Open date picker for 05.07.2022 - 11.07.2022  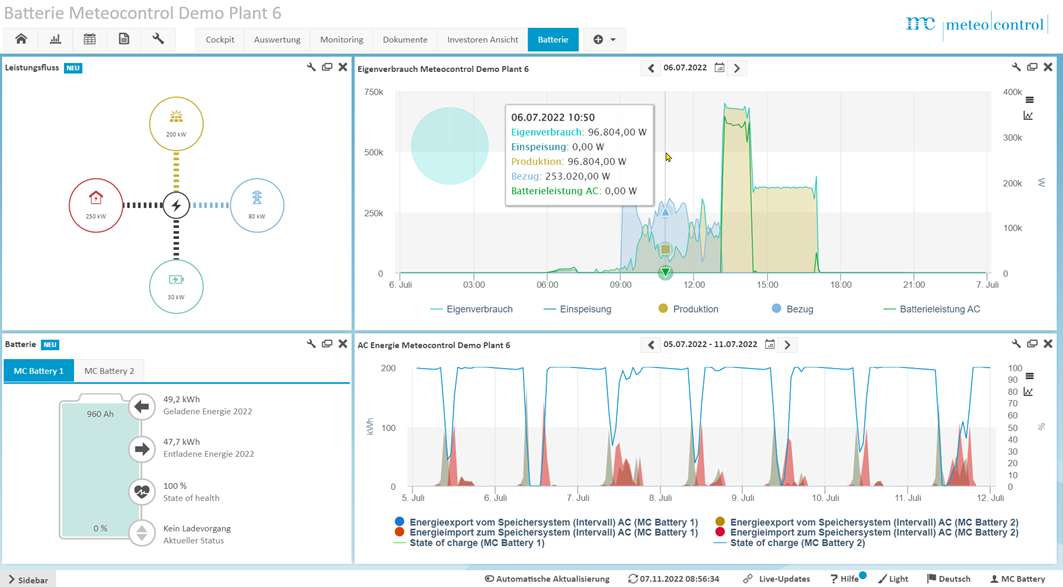pos(769,344)
